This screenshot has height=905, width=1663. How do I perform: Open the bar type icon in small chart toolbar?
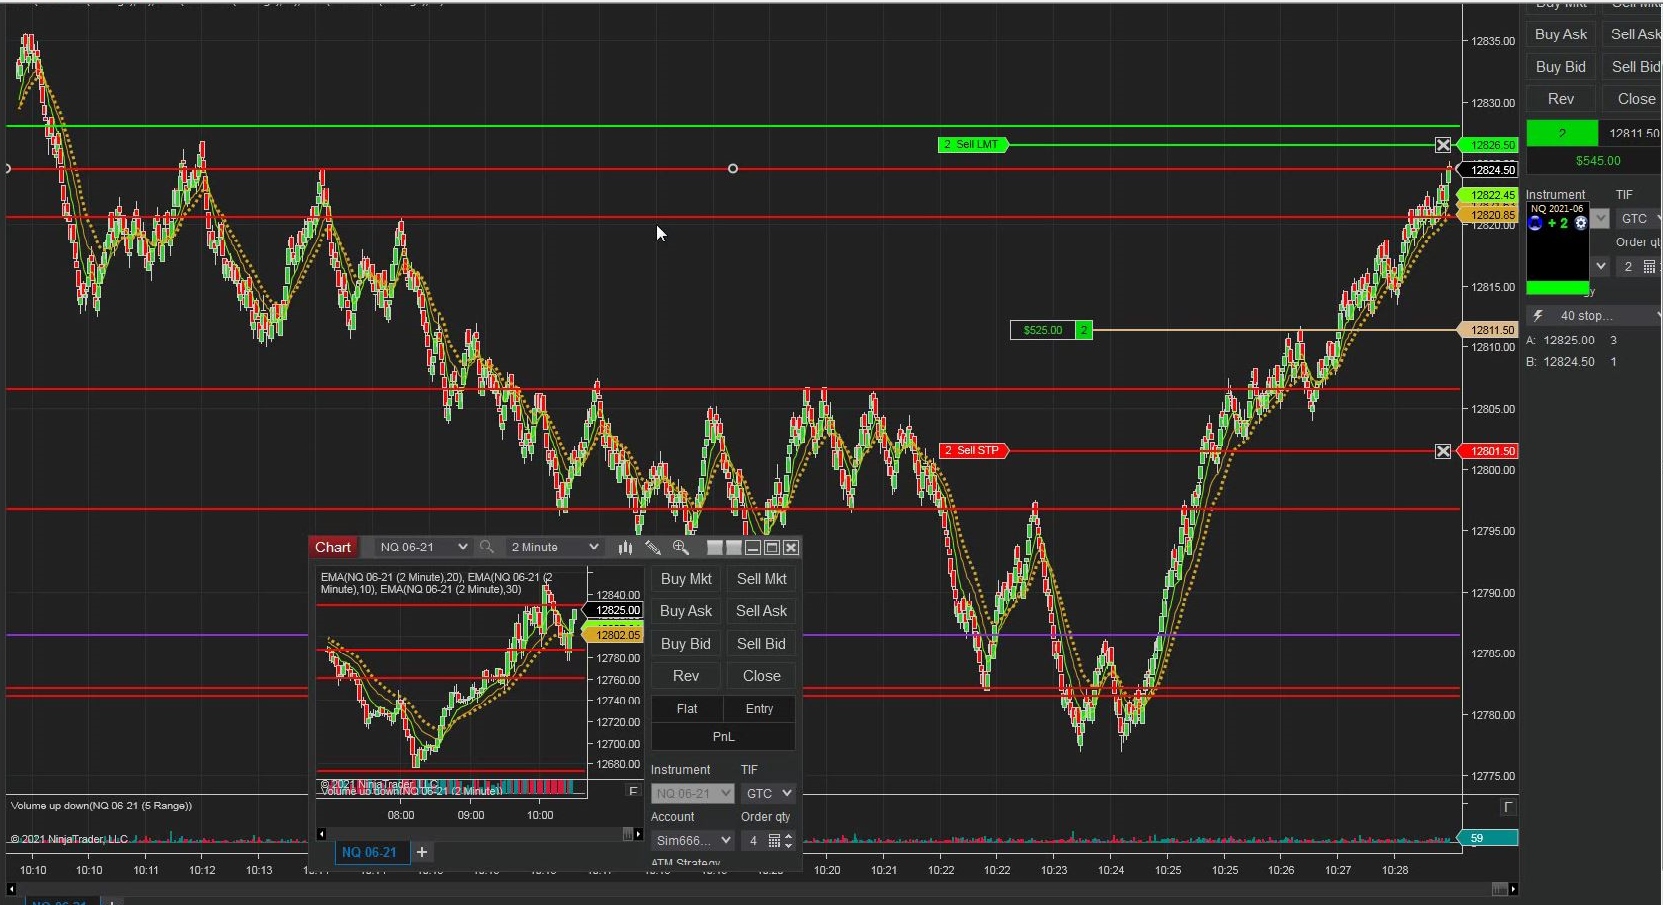pyautogui.click(x=625, y=547)
